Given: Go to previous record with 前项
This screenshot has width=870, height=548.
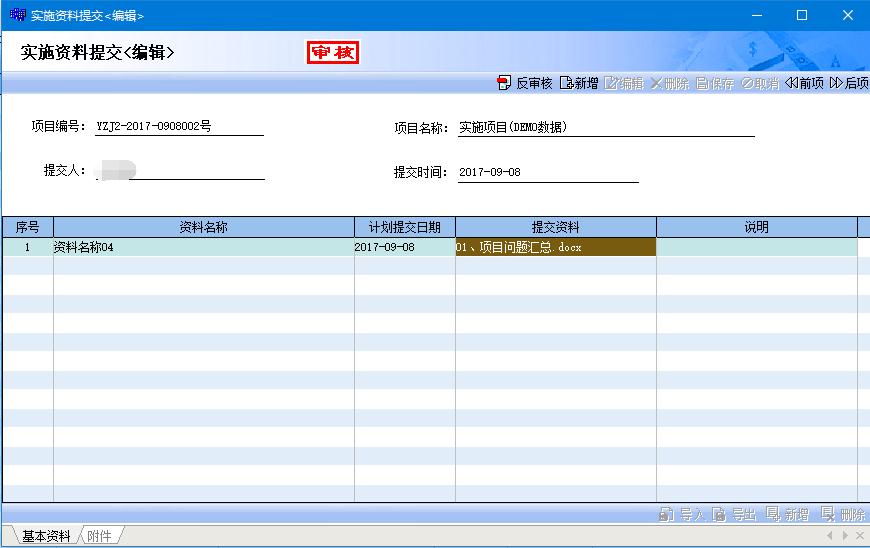Looking at the screenshot, I should pos(805,84).
